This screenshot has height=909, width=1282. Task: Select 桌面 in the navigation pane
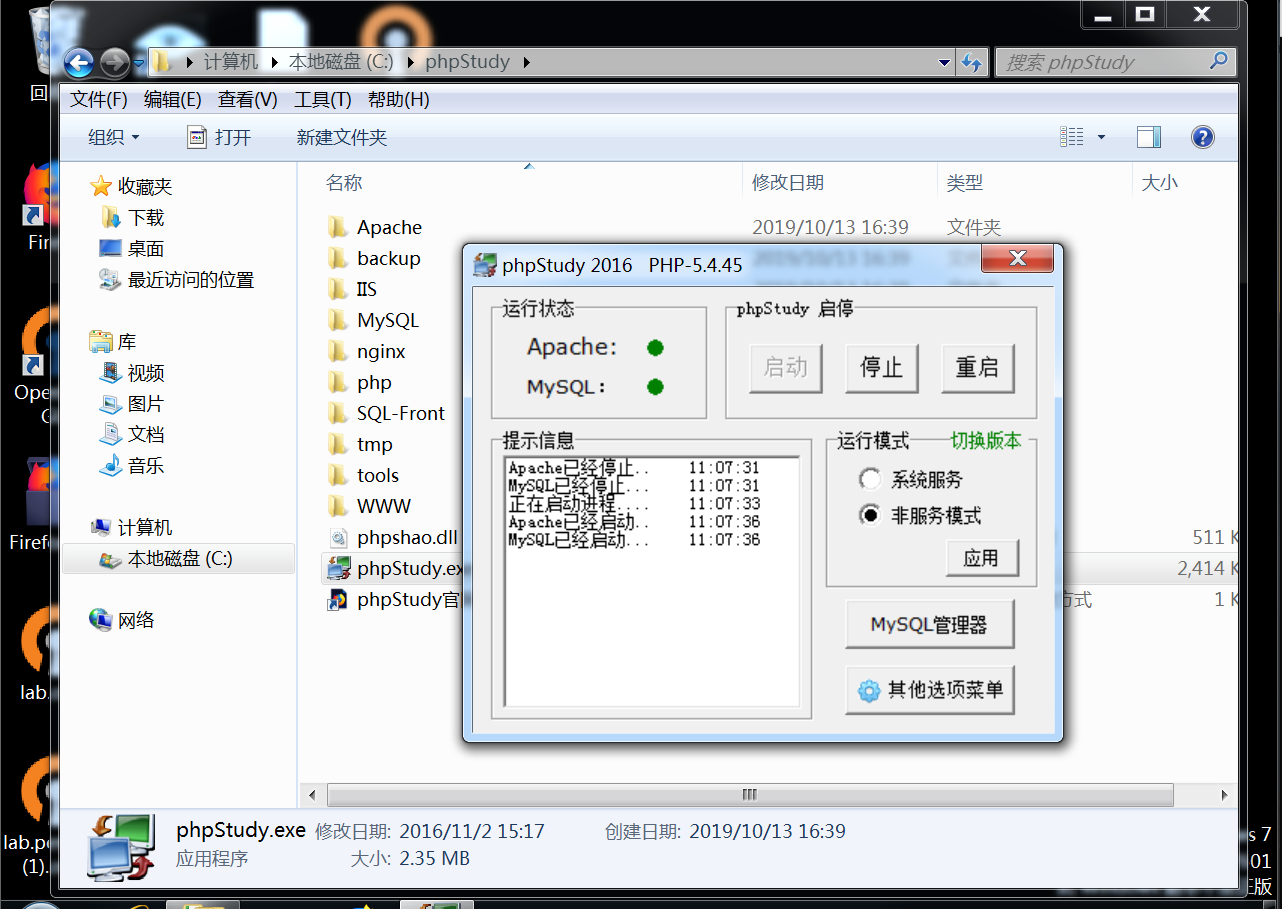point(145,249)
